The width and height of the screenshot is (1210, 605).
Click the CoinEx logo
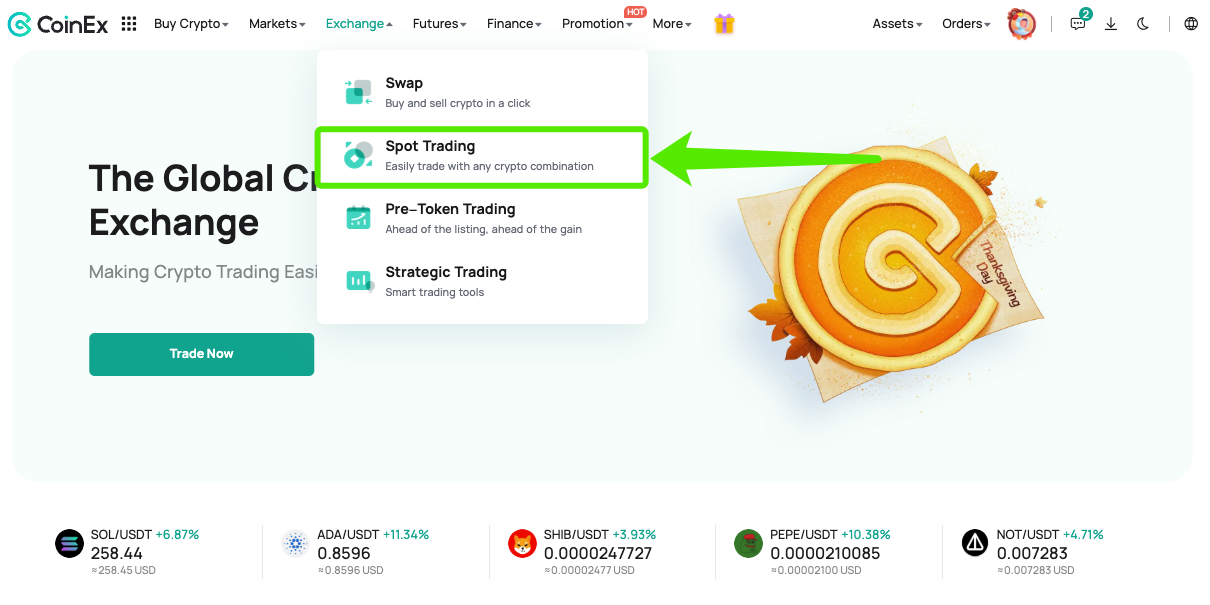[x=59, y=24]
